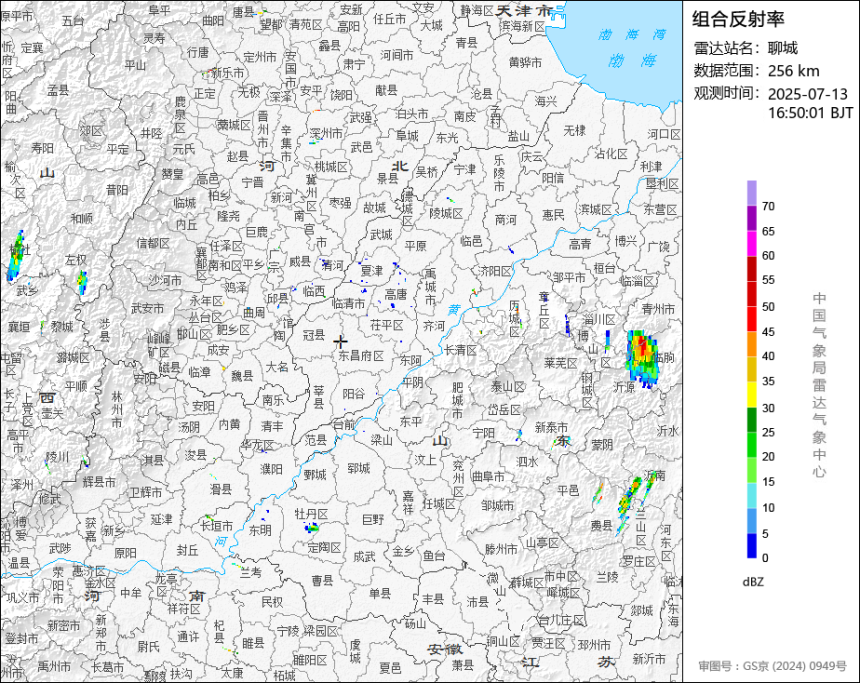Click the 渤海湾 sea label
This screenshot has height=683, width=860.
tap(632, 34)
